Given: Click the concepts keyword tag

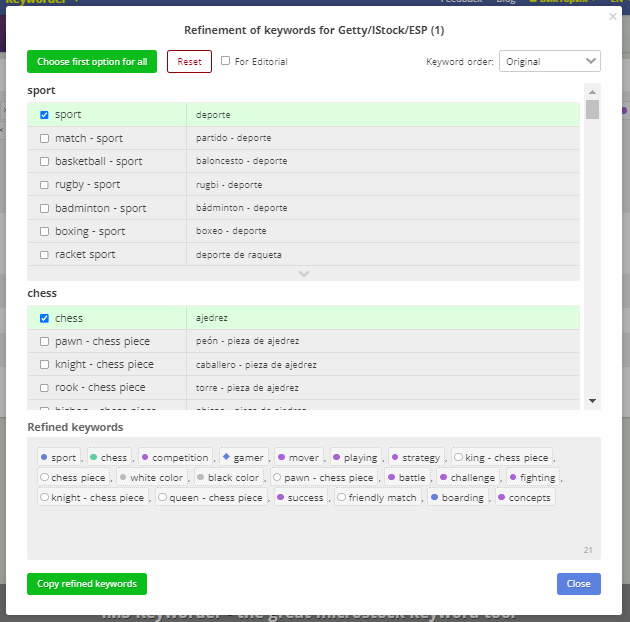Looking at the screenshot, I should tap(525, 497).
